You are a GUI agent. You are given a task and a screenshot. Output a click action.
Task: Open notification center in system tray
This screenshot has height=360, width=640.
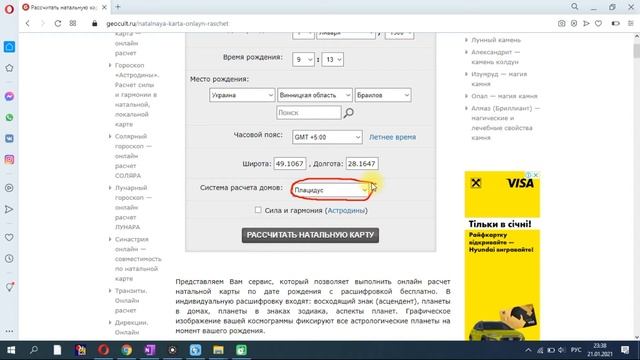[625, 350]
